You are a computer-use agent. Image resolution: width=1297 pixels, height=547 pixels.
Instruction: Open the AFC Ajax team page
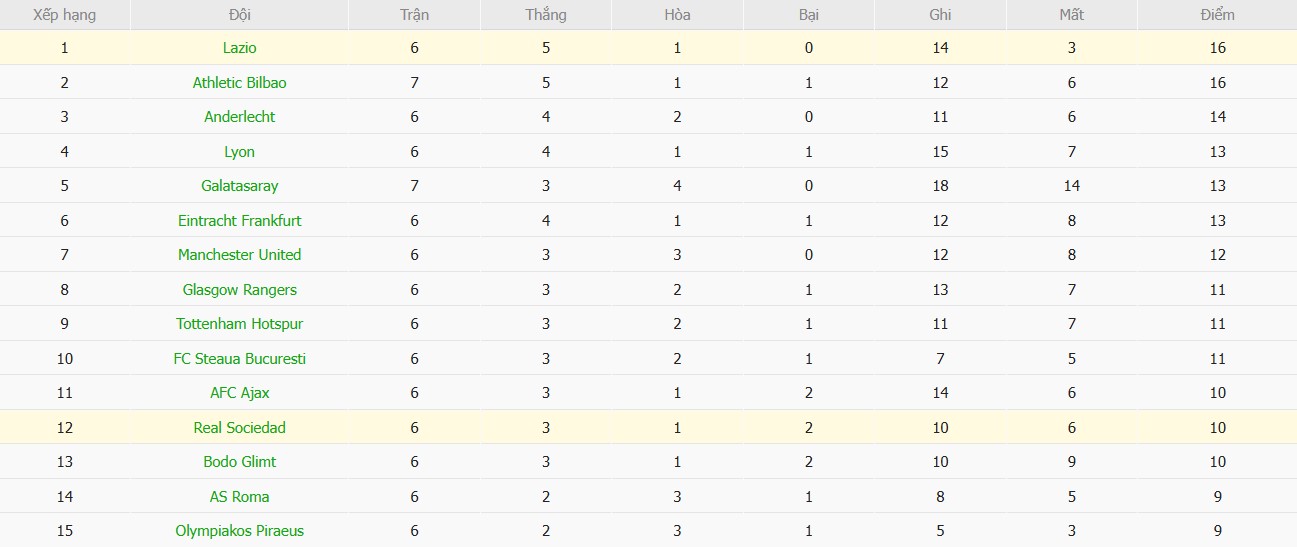coord(240,393)
